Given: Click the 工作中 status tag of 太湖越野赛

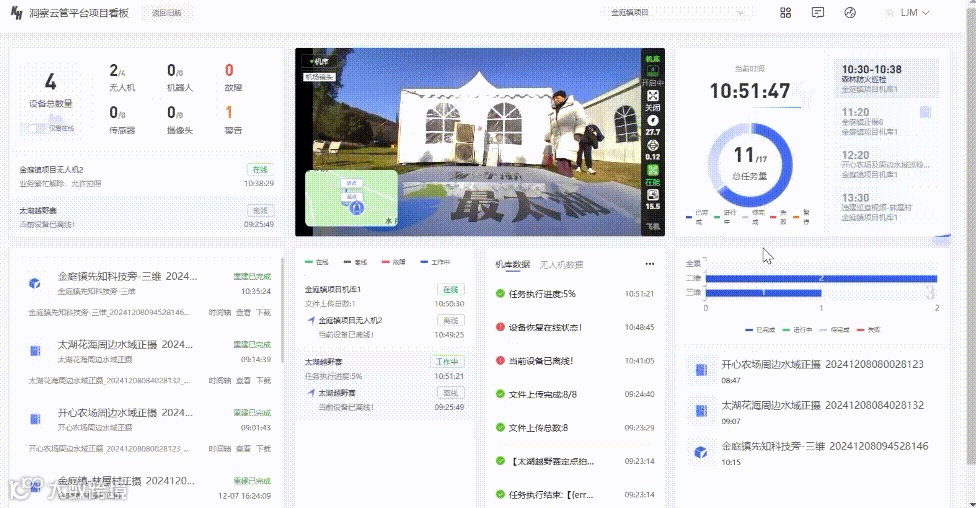Looking at the screenshot, I should pos(447,362).
